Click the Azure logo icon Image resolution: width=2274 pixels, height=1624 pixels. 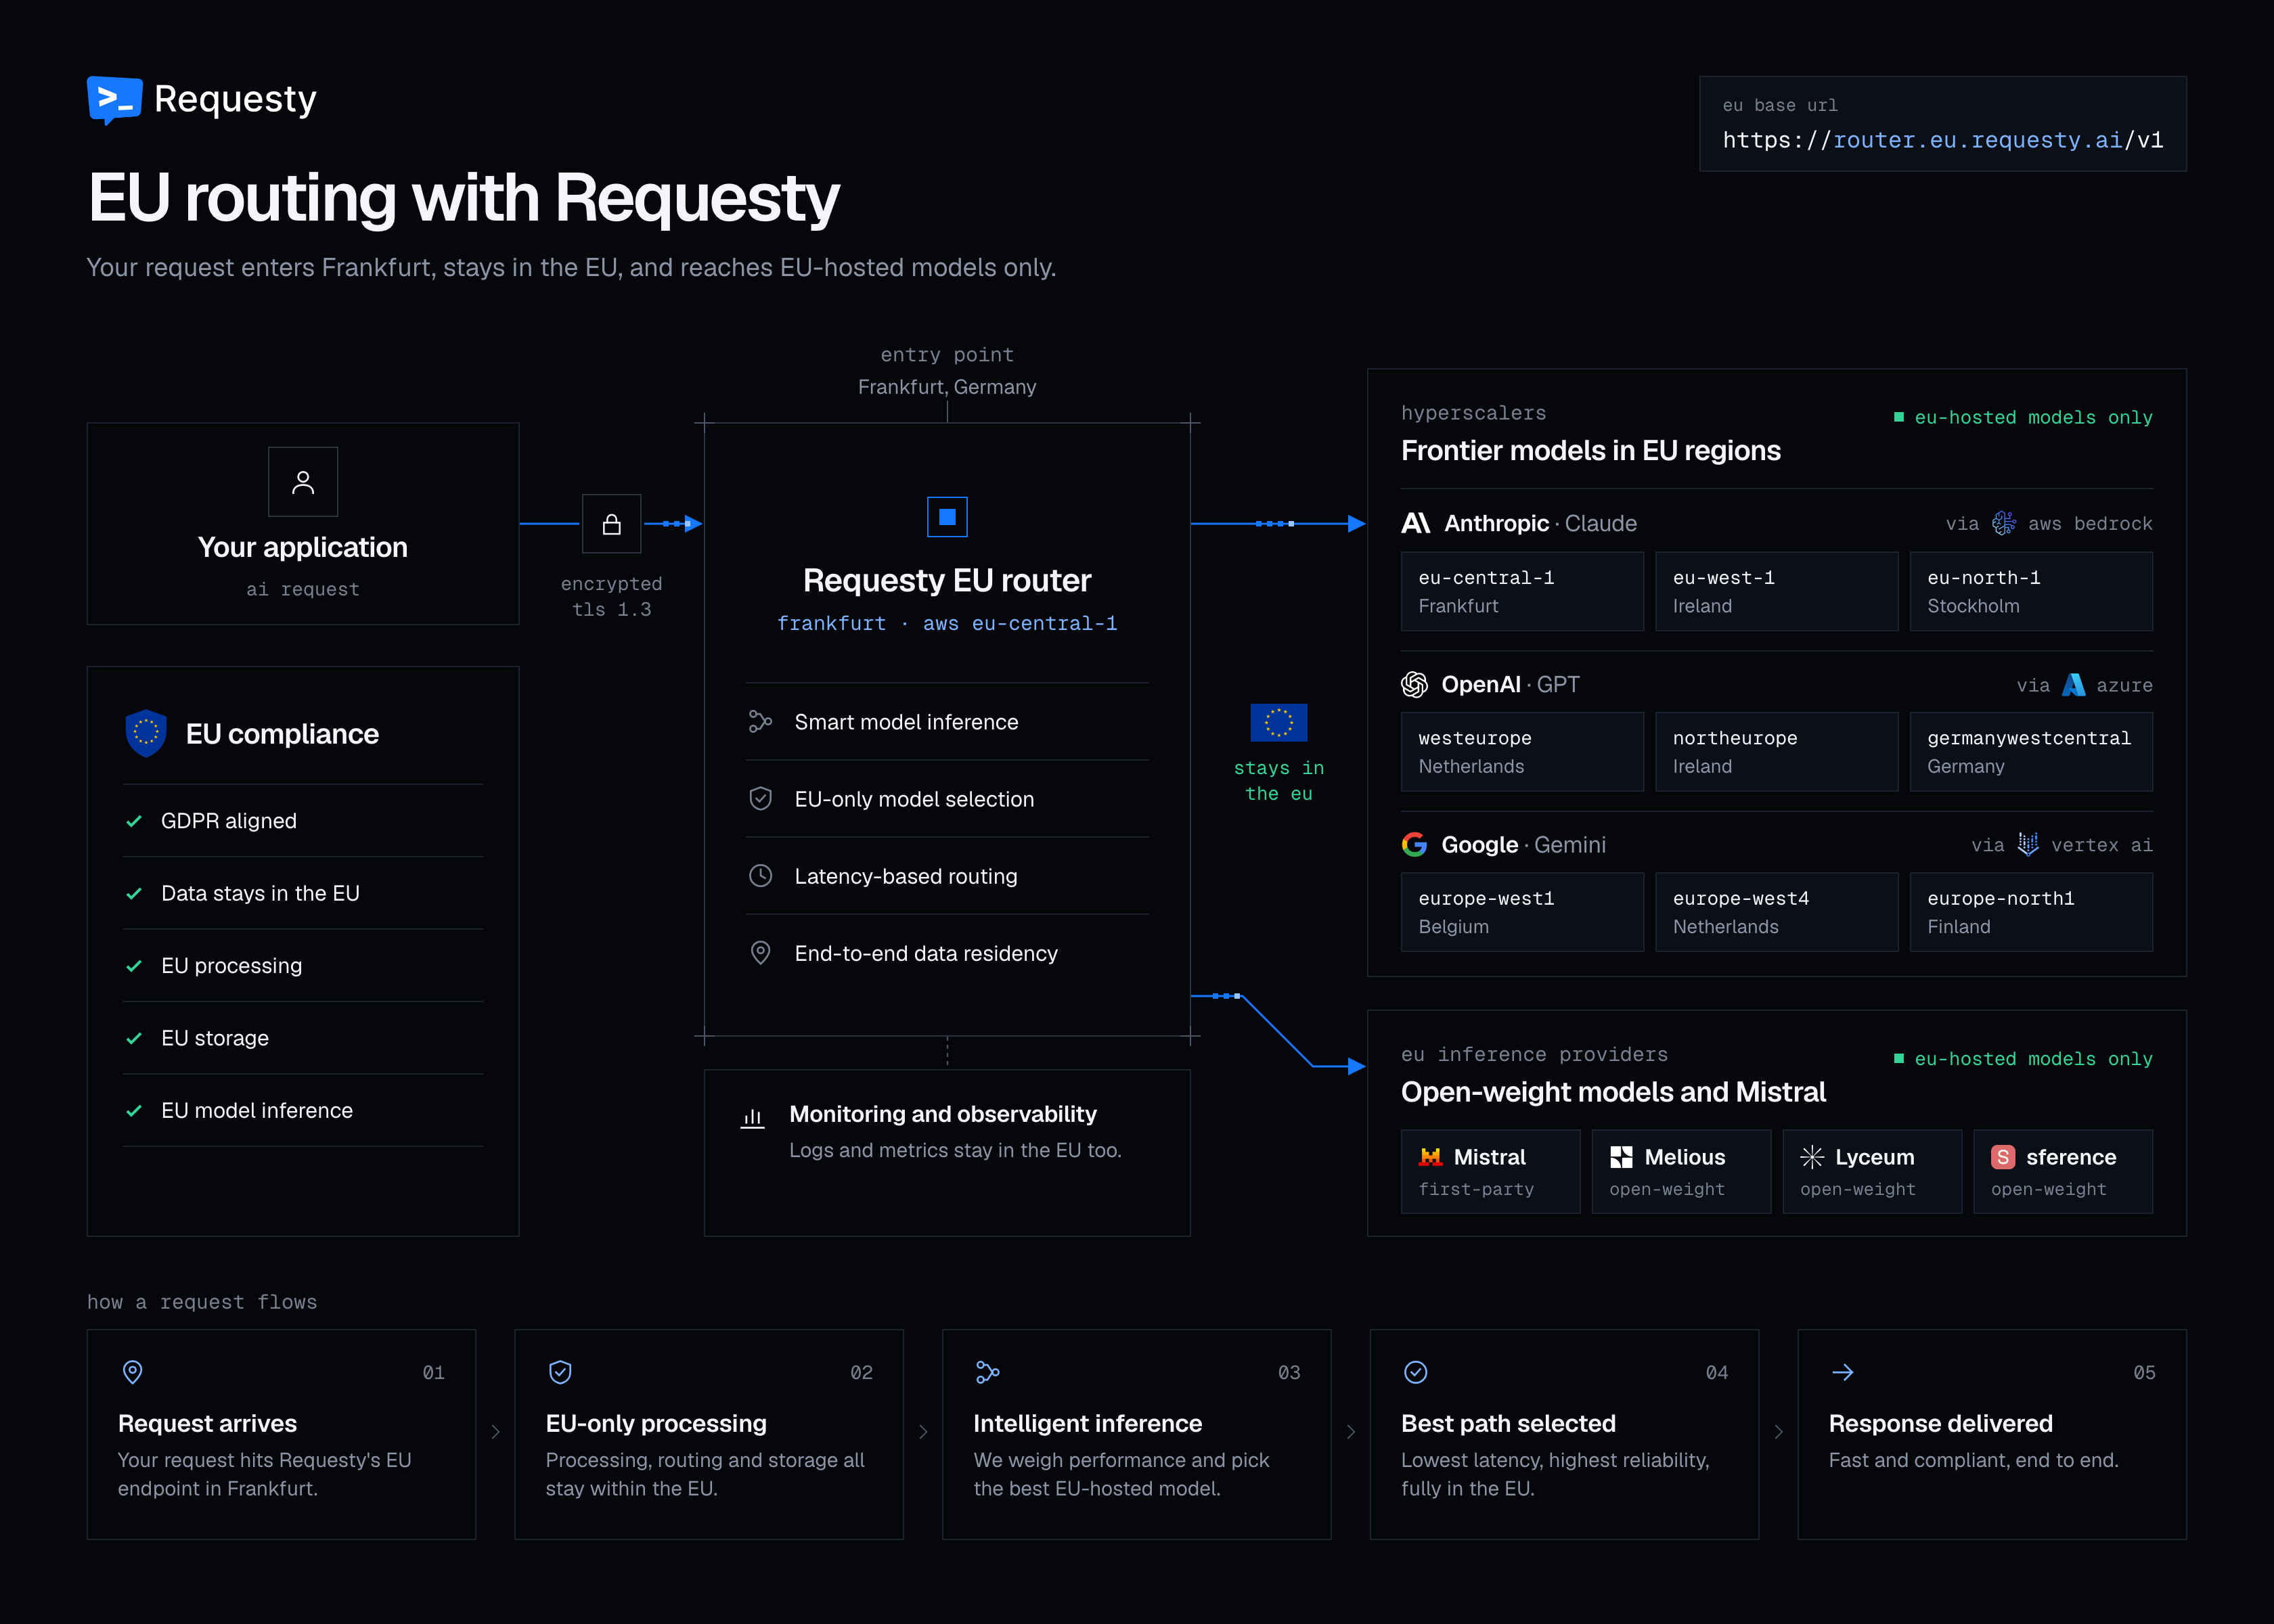coord(2074,684)
